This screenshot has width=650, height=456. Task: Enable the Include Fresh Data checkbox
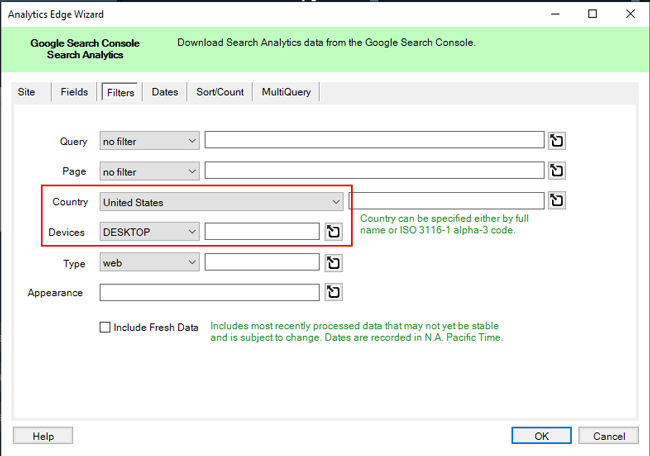[x=105, y=327]
